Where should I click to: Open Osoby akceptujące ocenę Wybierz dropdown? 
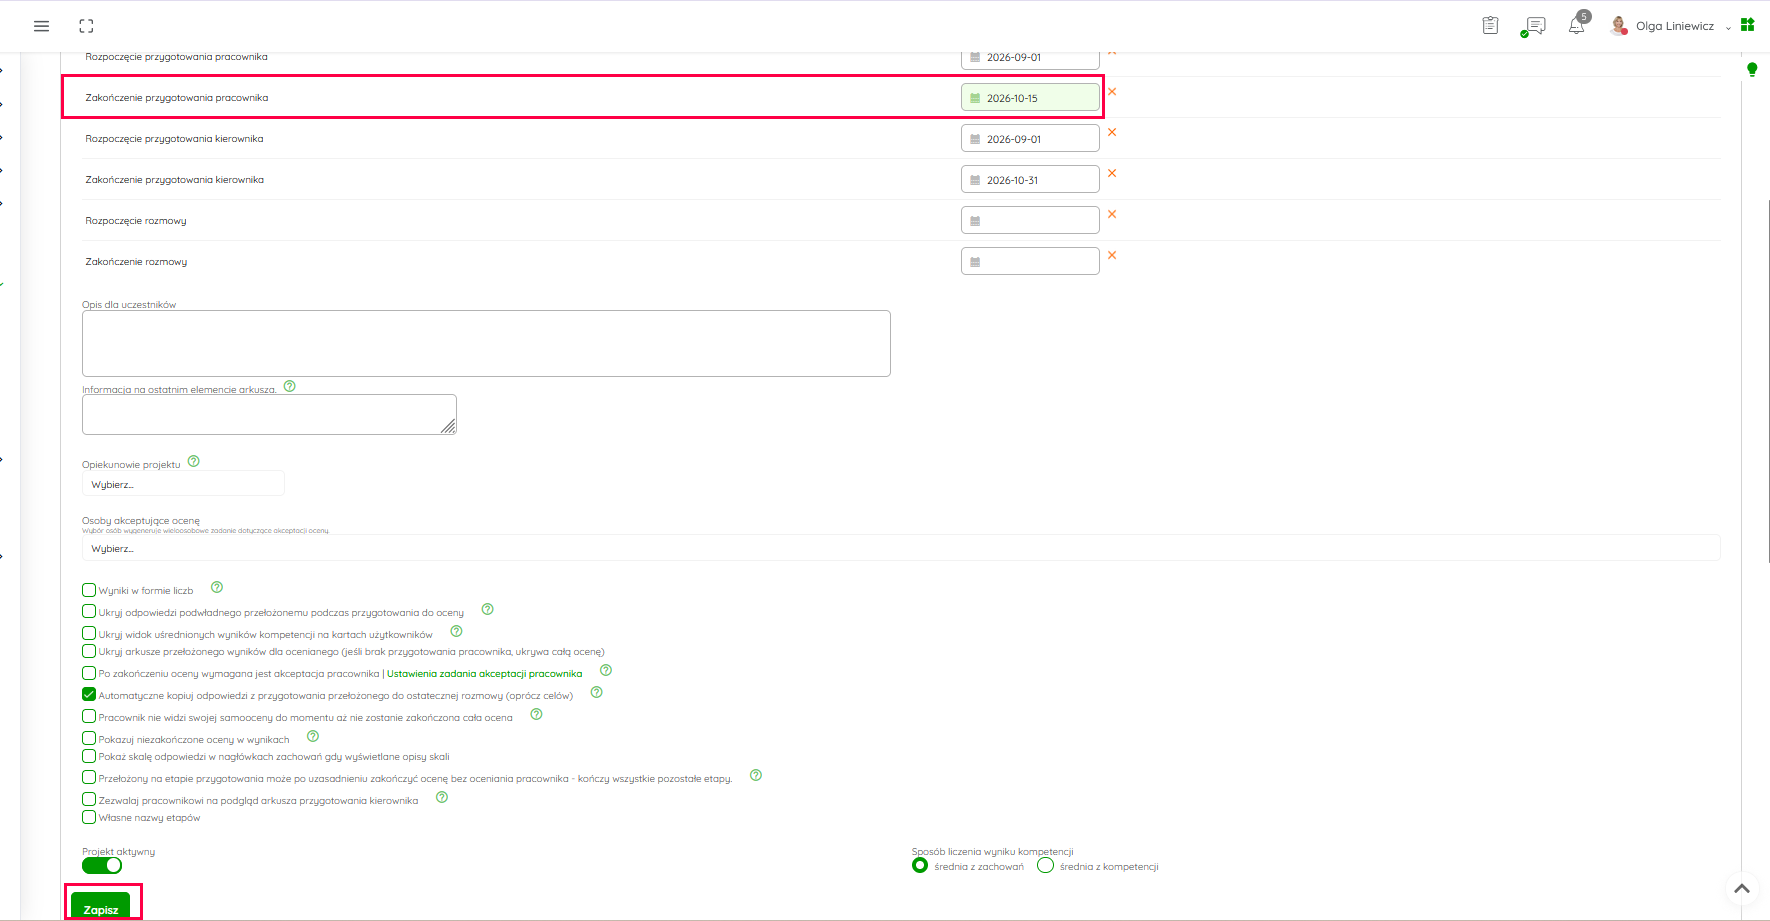pyautogui.click(x=901, y=548)
